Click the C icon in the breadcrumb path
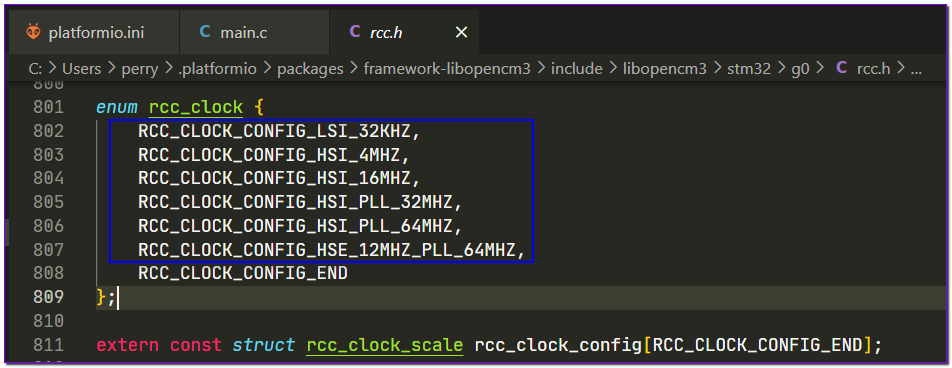The height and width of the screenshot is (368, 952). click(842, 69)
